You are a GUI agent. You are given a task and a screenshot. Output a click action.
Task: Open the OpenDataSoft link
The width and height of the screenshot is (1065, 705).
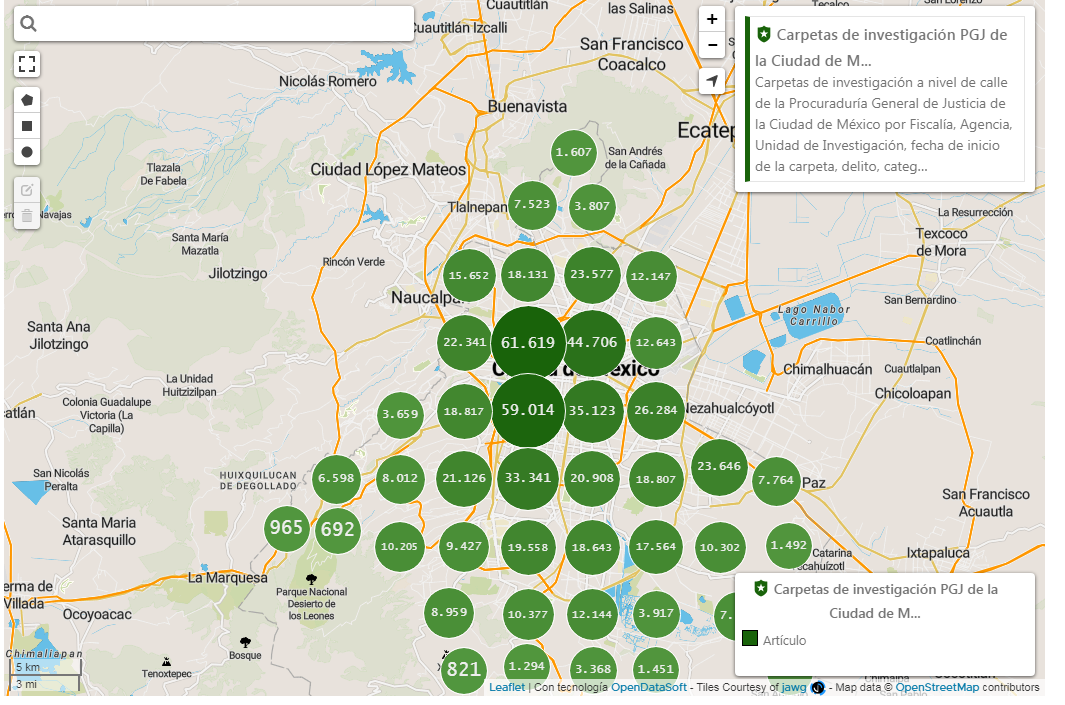(x=649, y=687)
